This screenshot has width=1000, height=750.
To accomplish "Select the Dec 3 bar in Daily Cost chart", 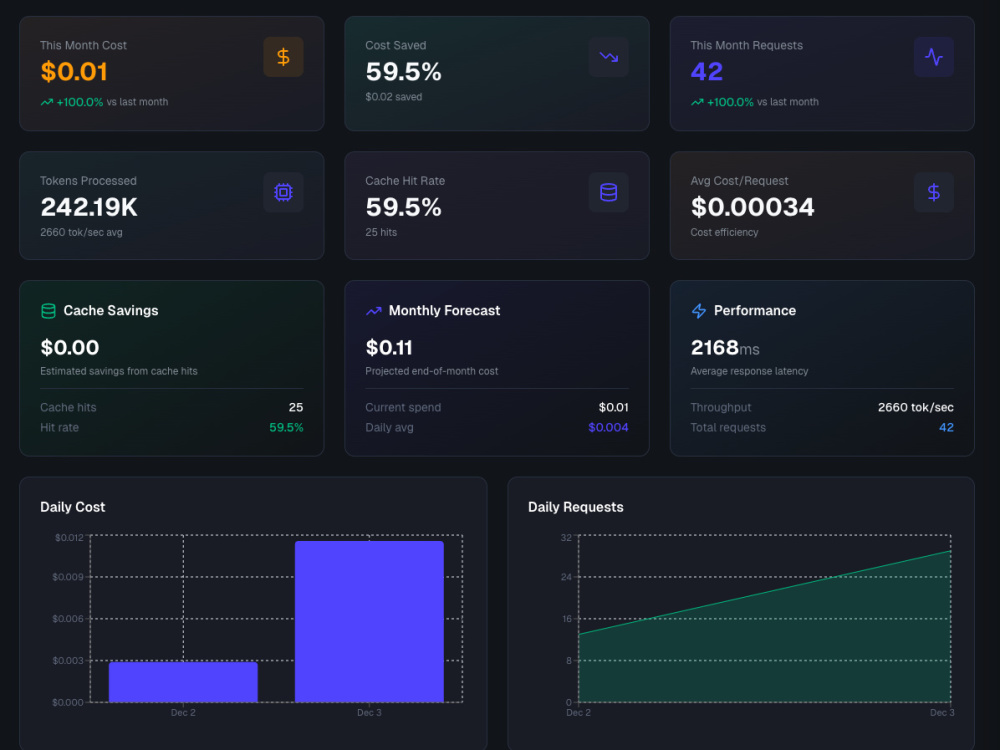I will click(x=369, y=622).
